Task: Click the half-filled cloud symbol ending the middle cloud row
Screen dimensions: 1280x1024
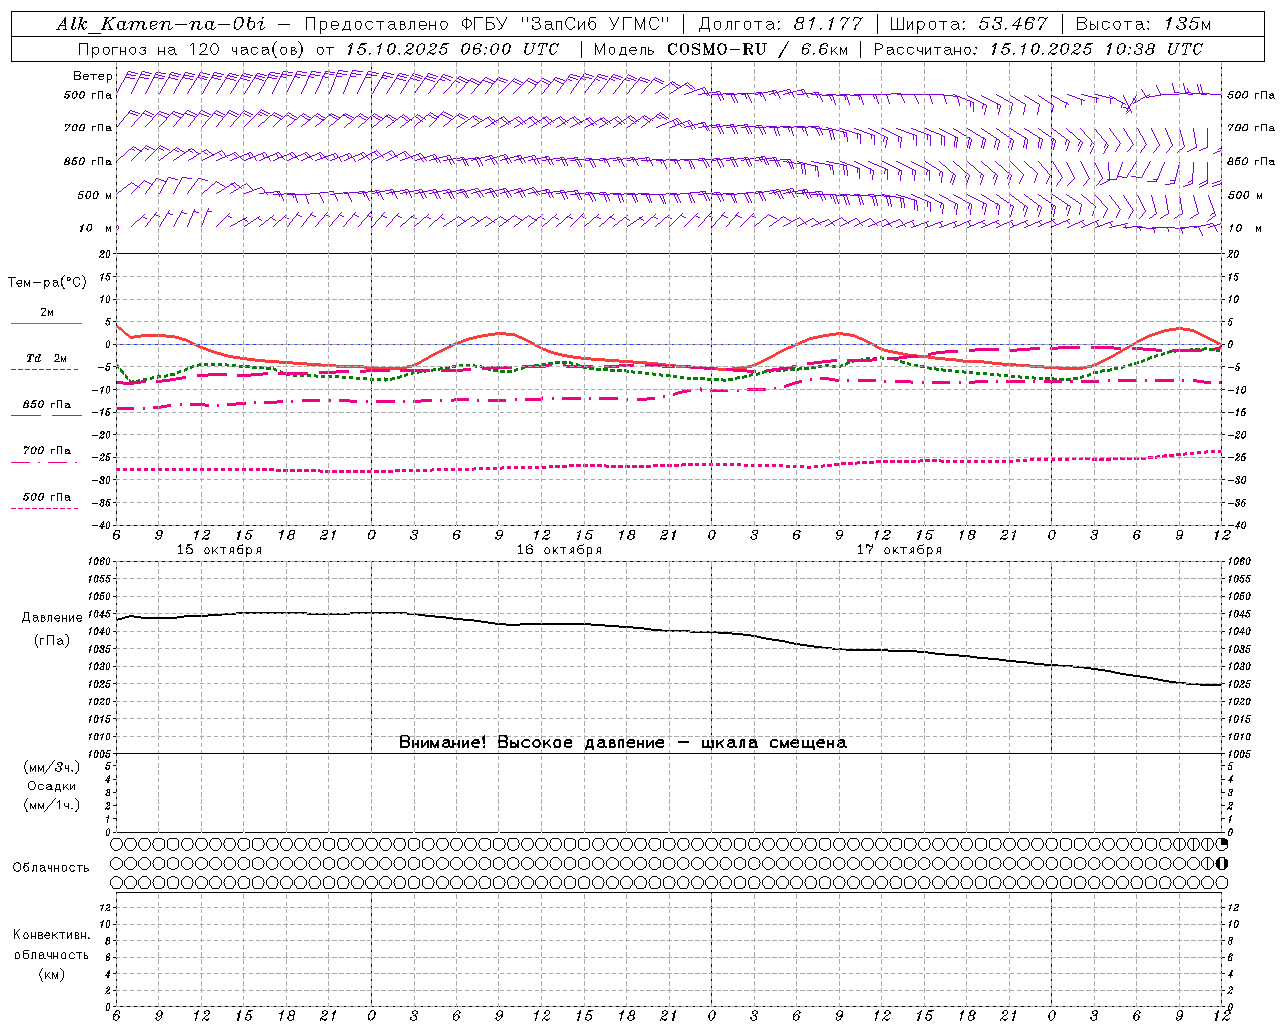Action: tap(1221, 863)
